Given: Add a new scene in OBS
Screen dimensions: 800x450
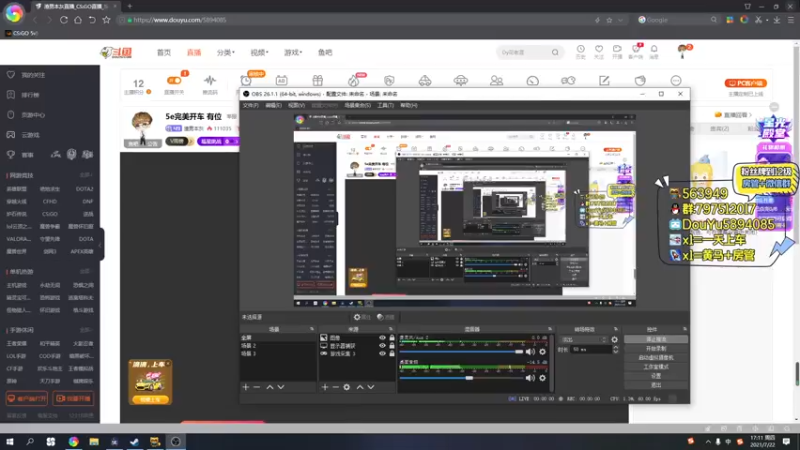Looking at the screenshot, I should [x=246, y=387].
